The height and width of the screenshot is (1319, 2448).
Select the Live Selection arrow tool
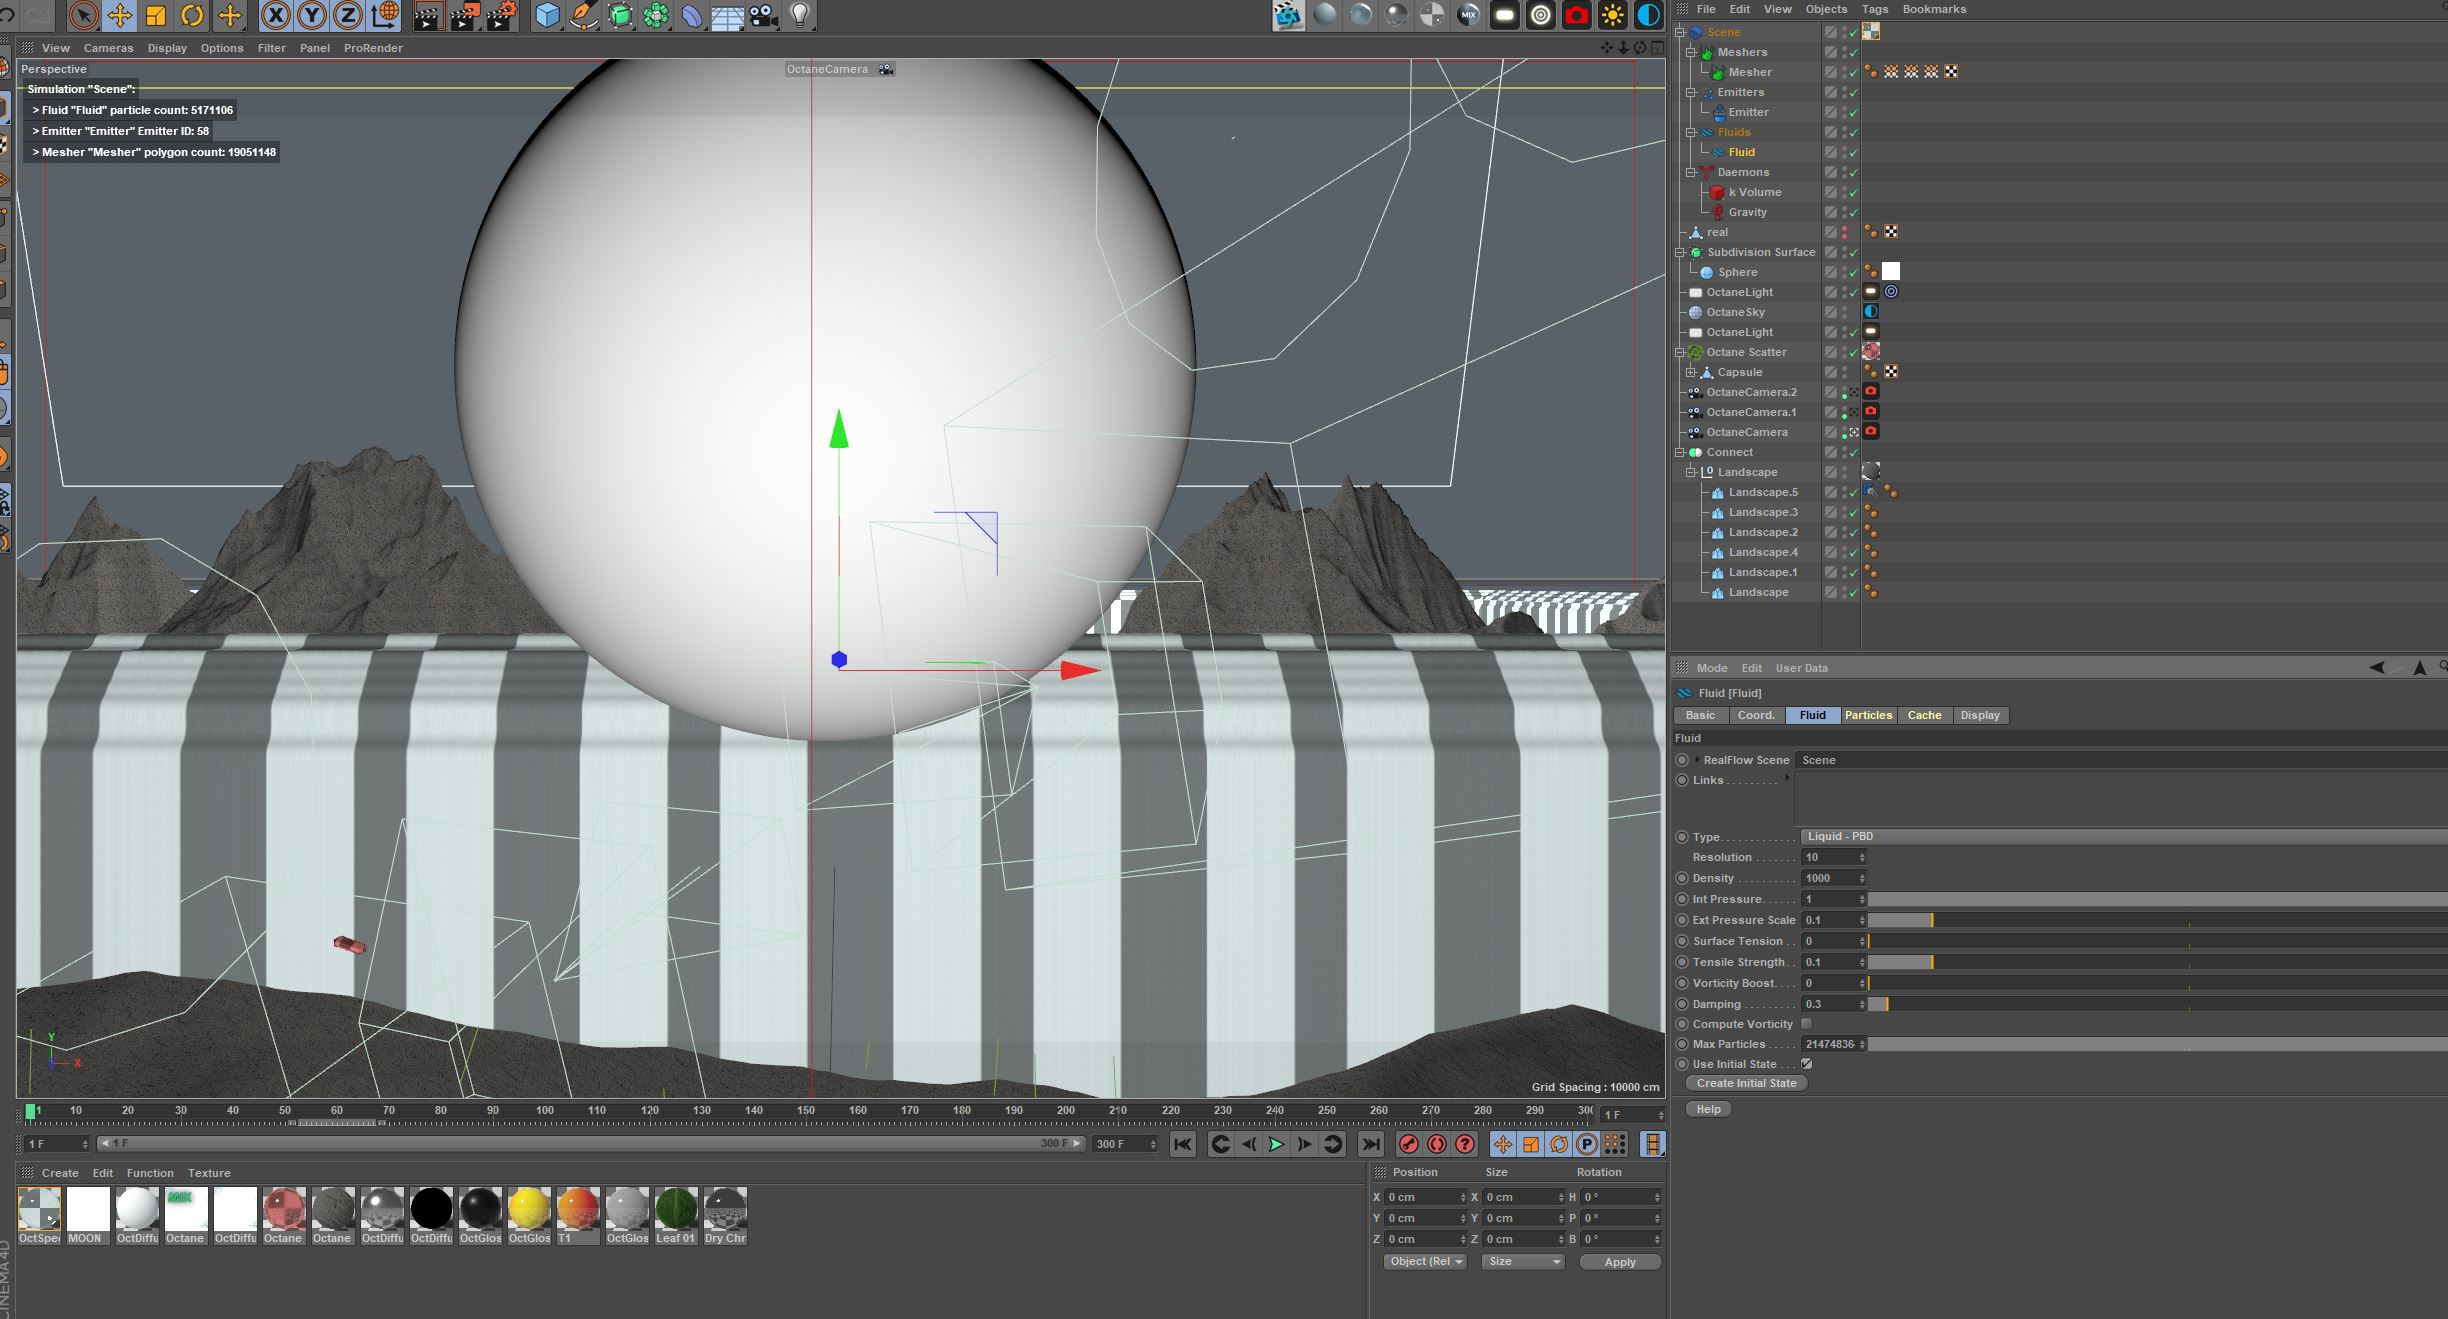[84, 15]
